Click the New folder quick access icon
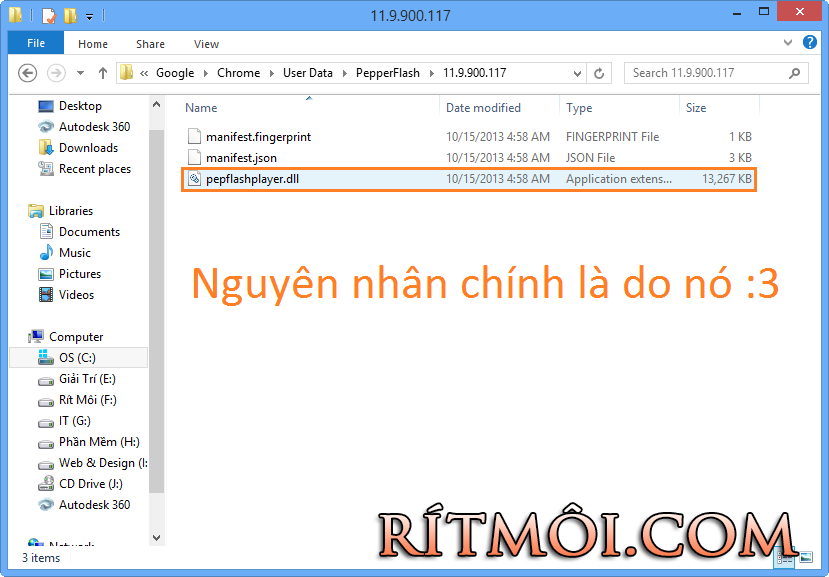This screenshot has width=829, height=577. 70,16
